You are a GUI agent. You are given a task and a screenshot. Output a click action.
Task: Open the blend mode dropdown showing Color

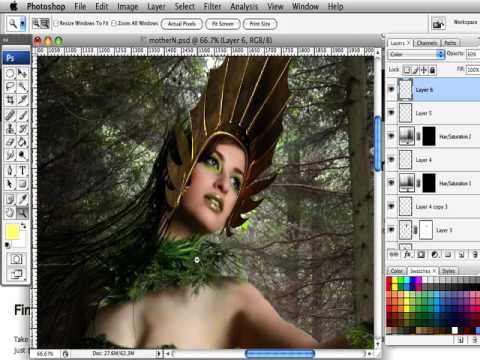pyautogui.click(x=417, y=54)
